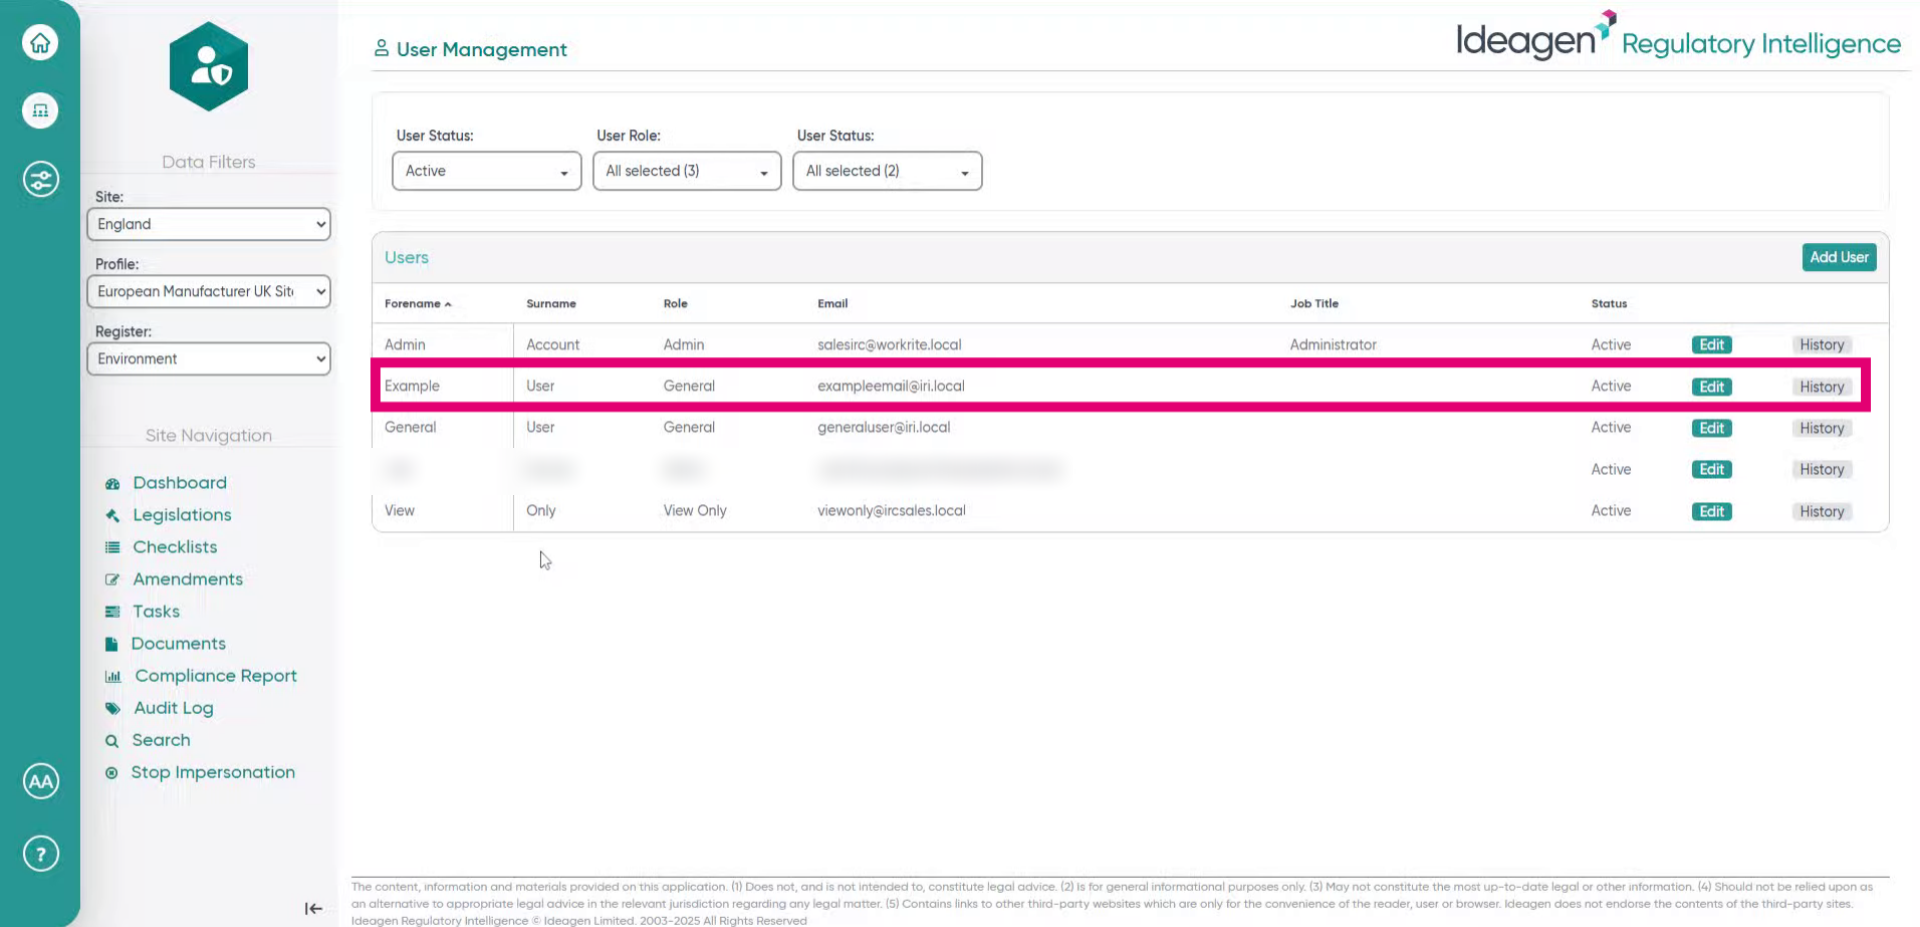The image size is (1920, 927).
Task: Select Stop Impersonation
Action: click(x=213, y=772)
